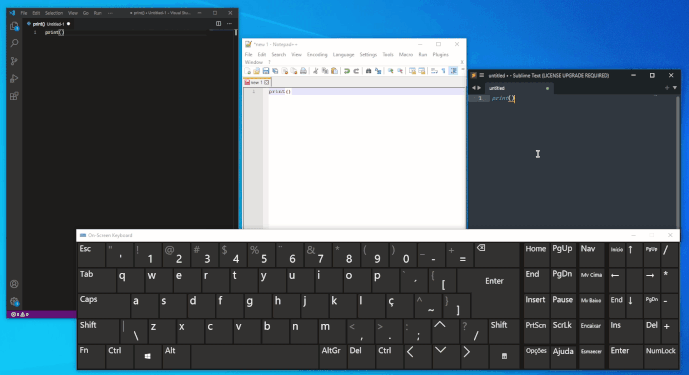Split the VS Code editor right
The image size is (689, 375).
(218, 24)
